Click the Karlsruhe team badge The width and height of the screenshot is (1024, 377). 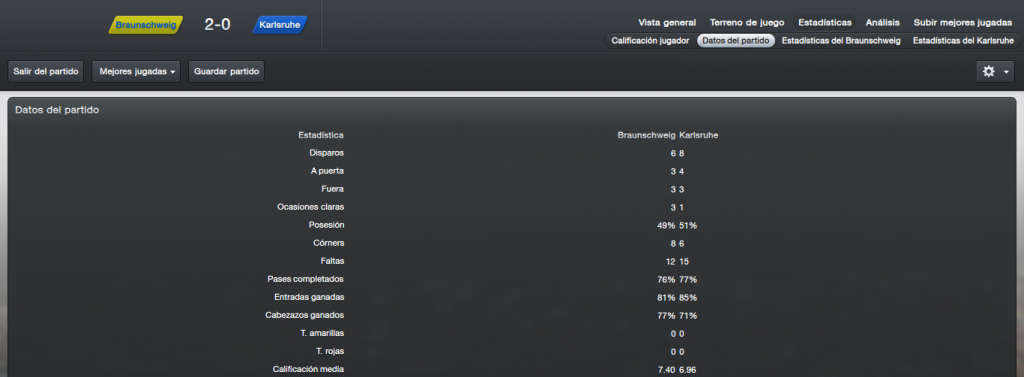[280, 25]
